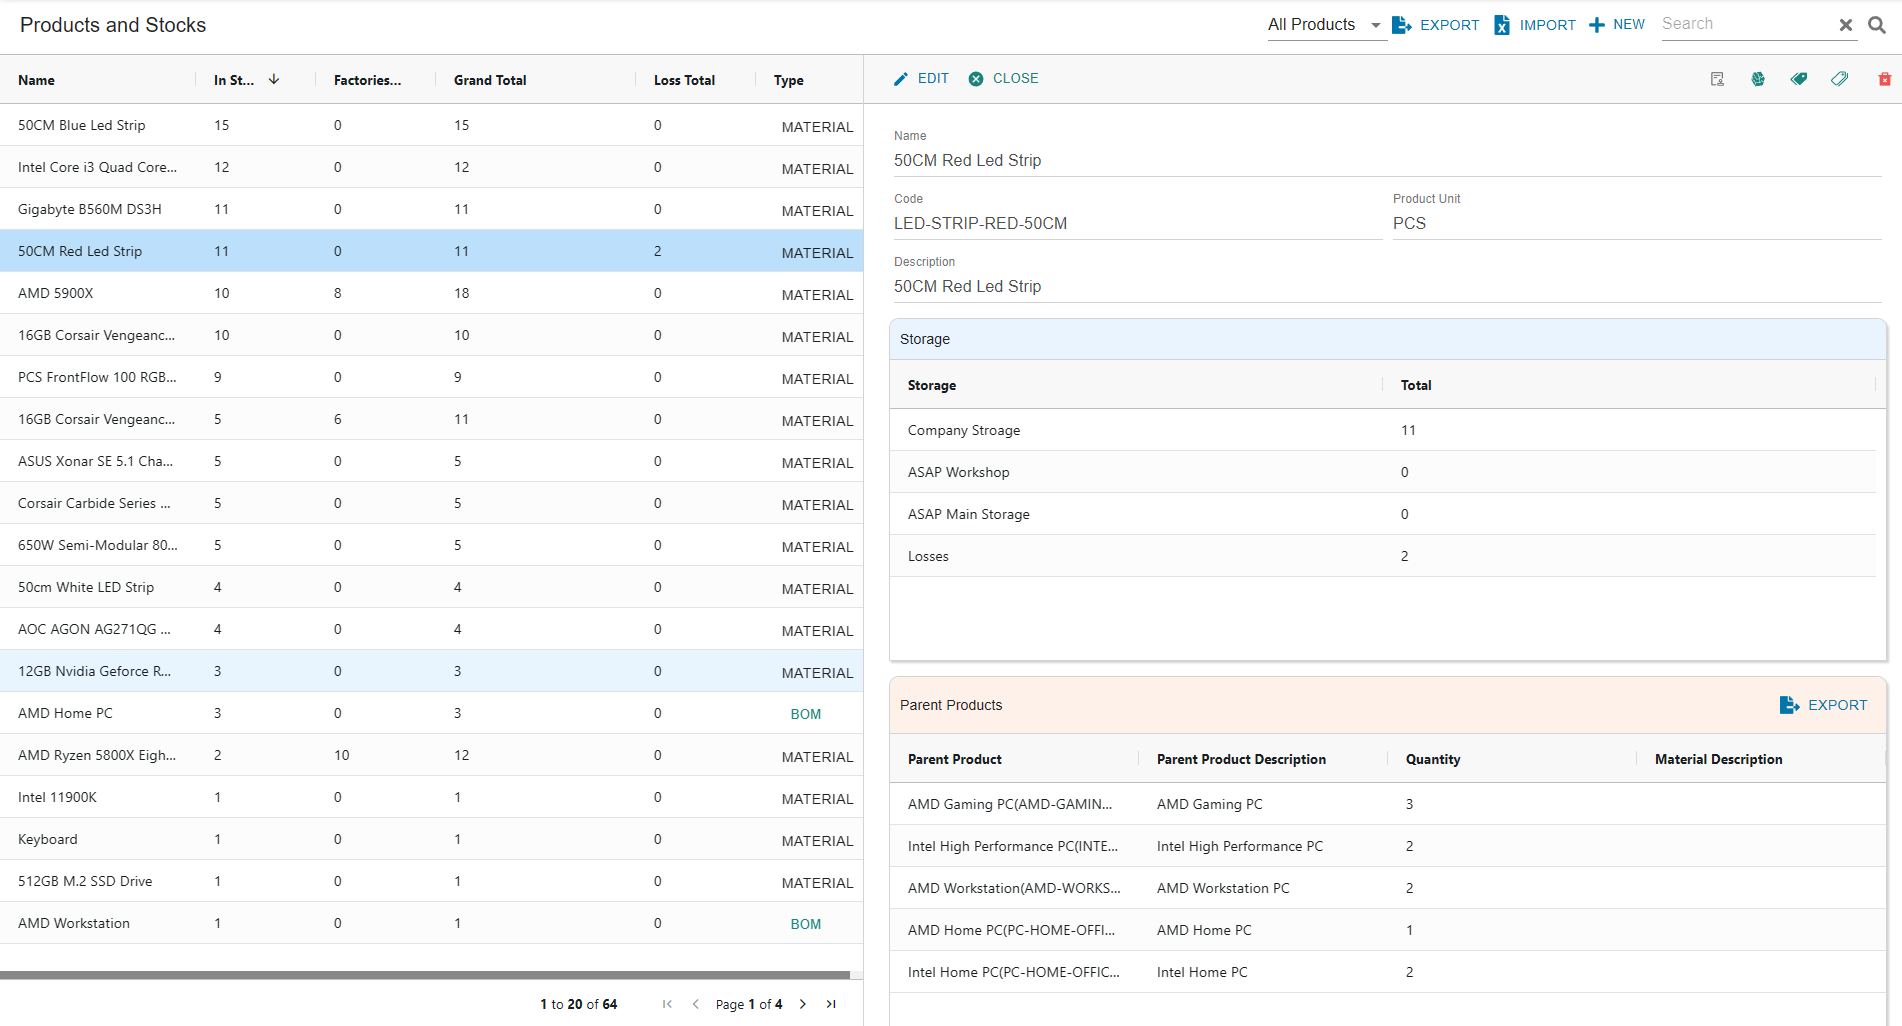Click the grey stamp document icon
The width and height of the screenshot is (1902, 1026).
[1717, 79]
